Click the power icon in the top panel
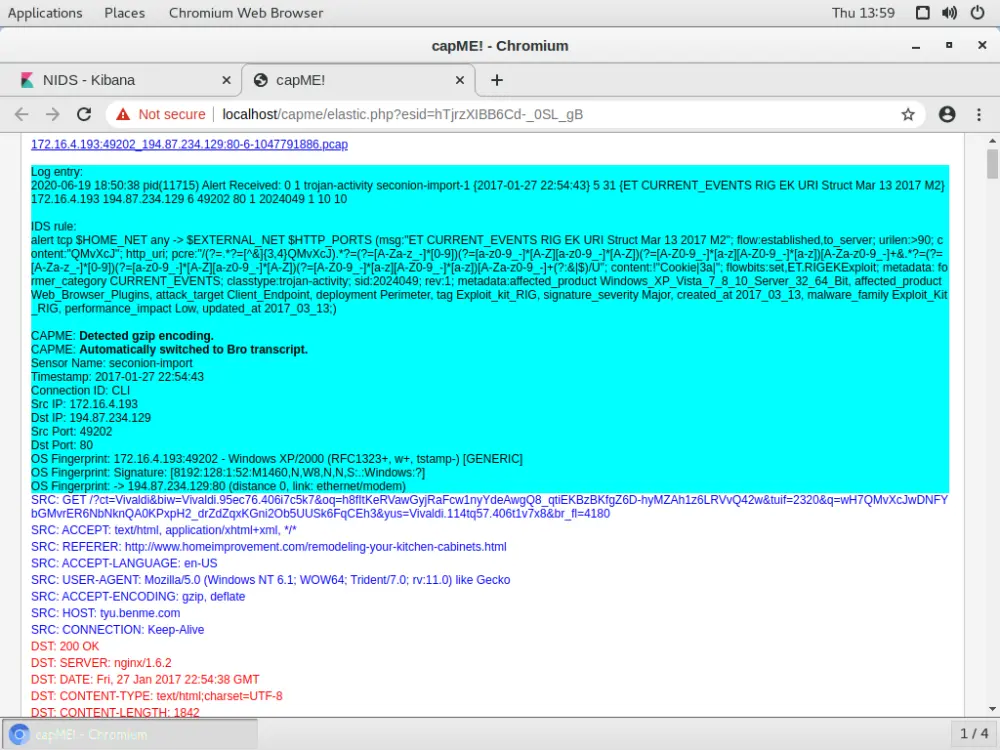1000x750 pixels. [x=977, y=12]
